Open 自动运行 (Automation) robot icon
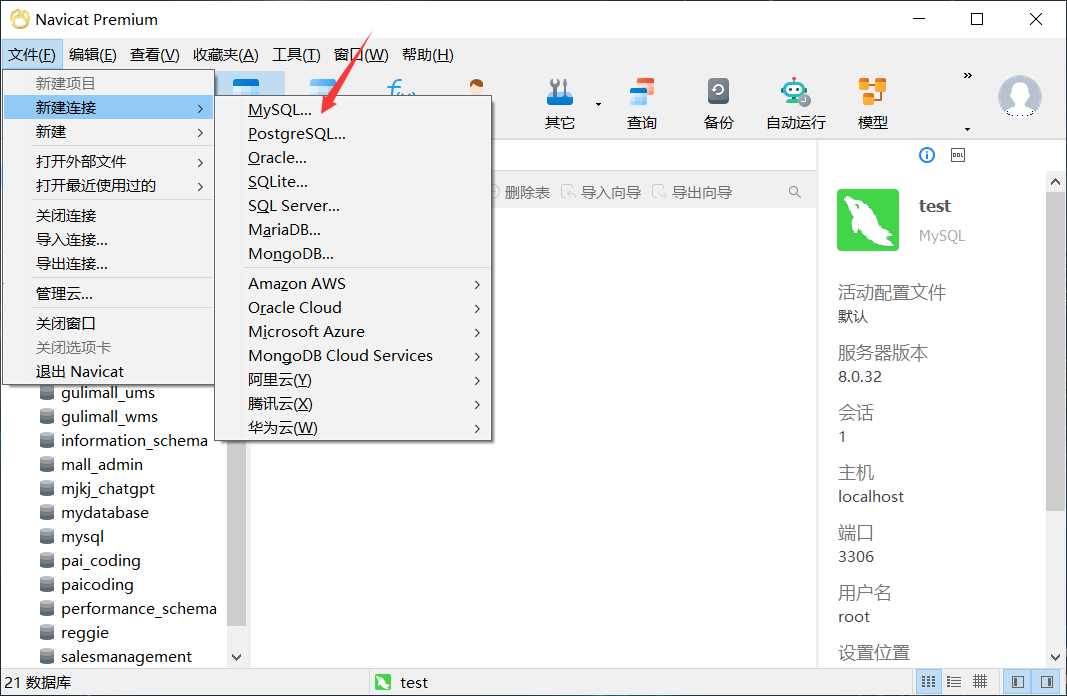 click(x=795, y=103)
